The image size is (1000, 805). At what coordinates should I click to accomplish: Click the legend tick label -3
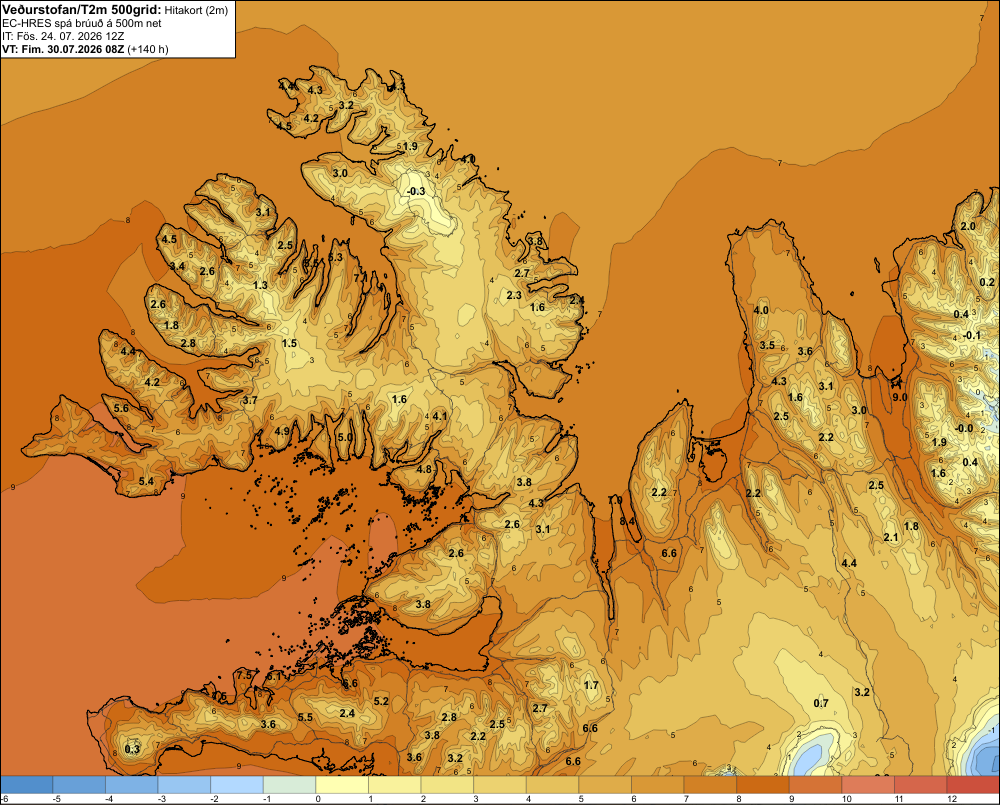point(161,799)
